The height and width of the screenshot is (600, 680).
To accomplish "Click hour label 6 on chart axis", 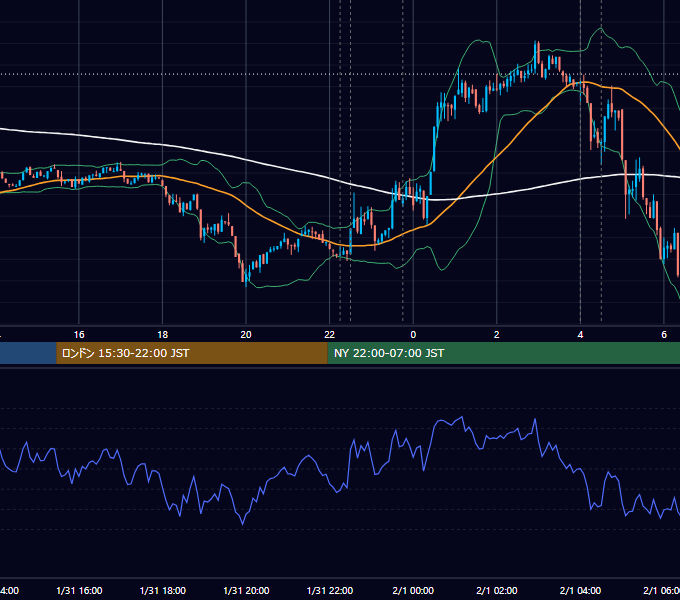I will tap(664, 335).
